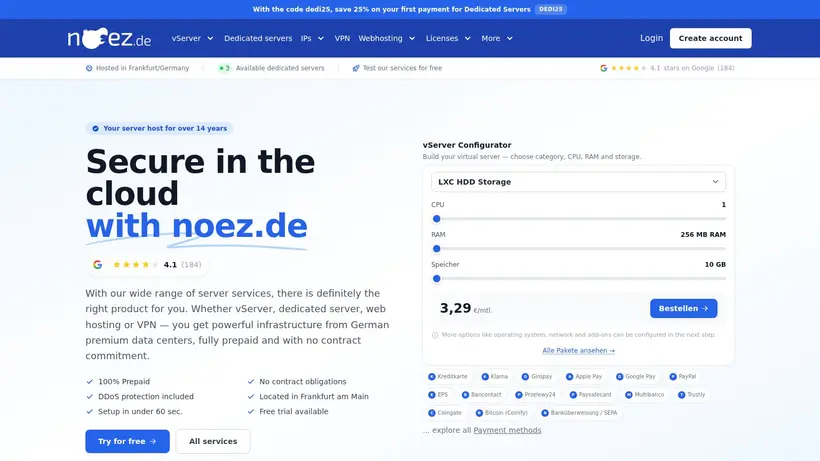
Task: Click the Bestellen order button
Action: tap(684, 308)
